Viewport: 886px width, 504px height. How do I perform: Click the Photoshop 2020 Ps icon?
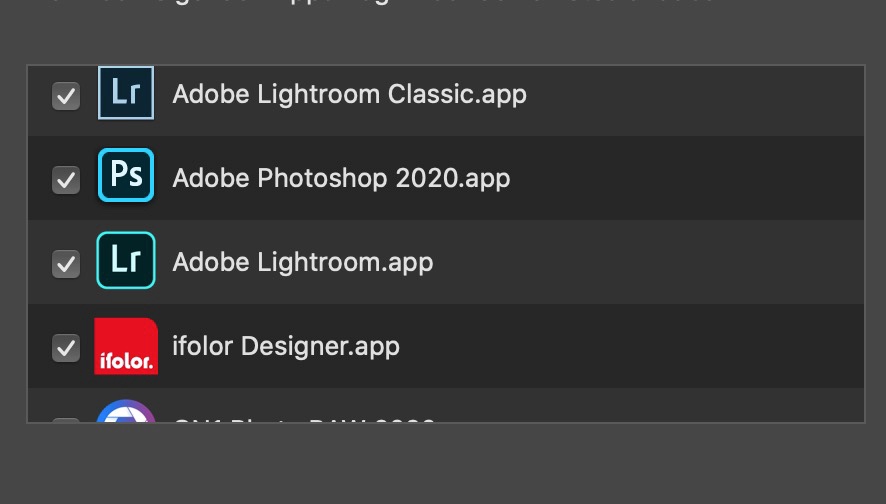click(x=126, y=176)
